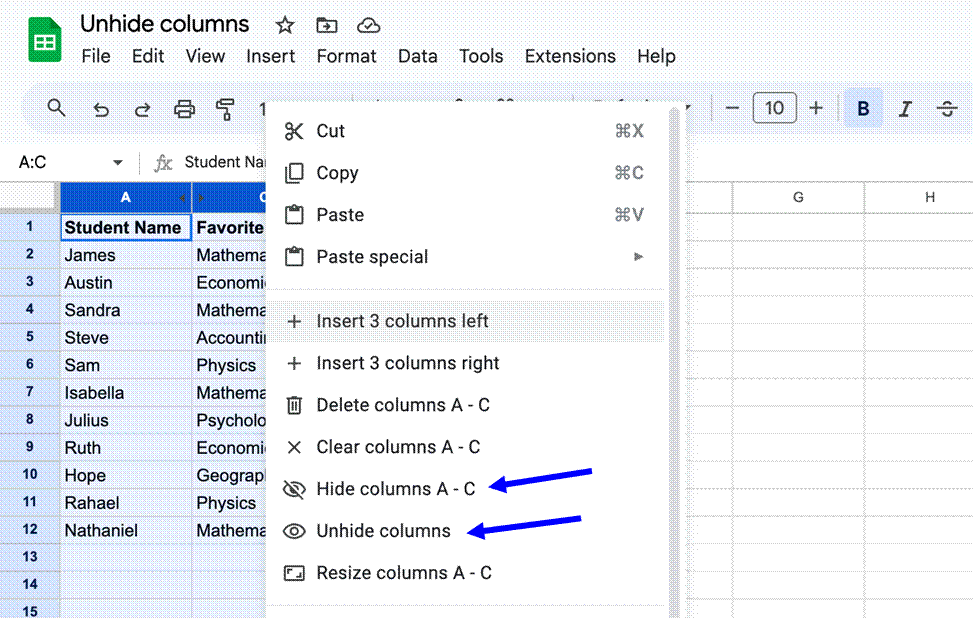Viewport: 977px width, 619px height.
Task: Print the spreadsheet
Action: [184, 108]
